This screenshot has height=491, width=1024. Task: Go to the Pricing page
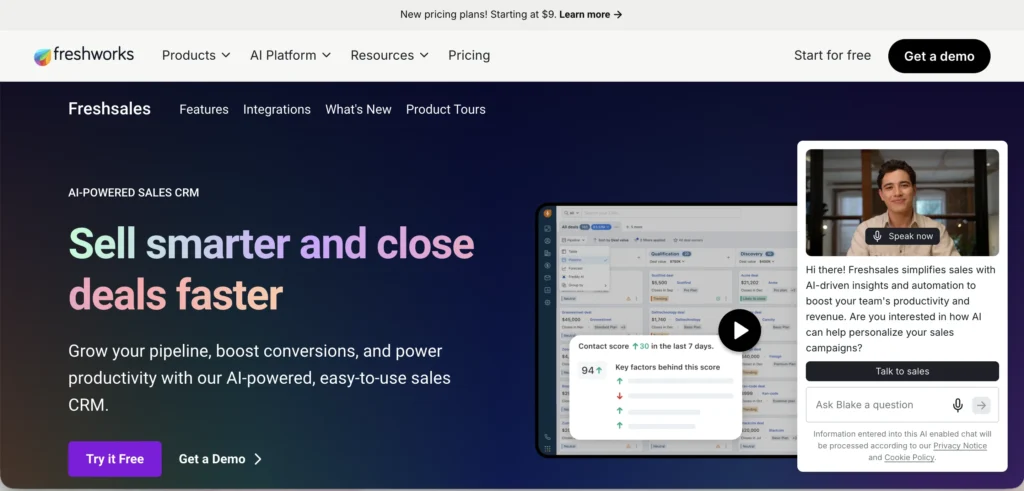click(x=469, y=55)
